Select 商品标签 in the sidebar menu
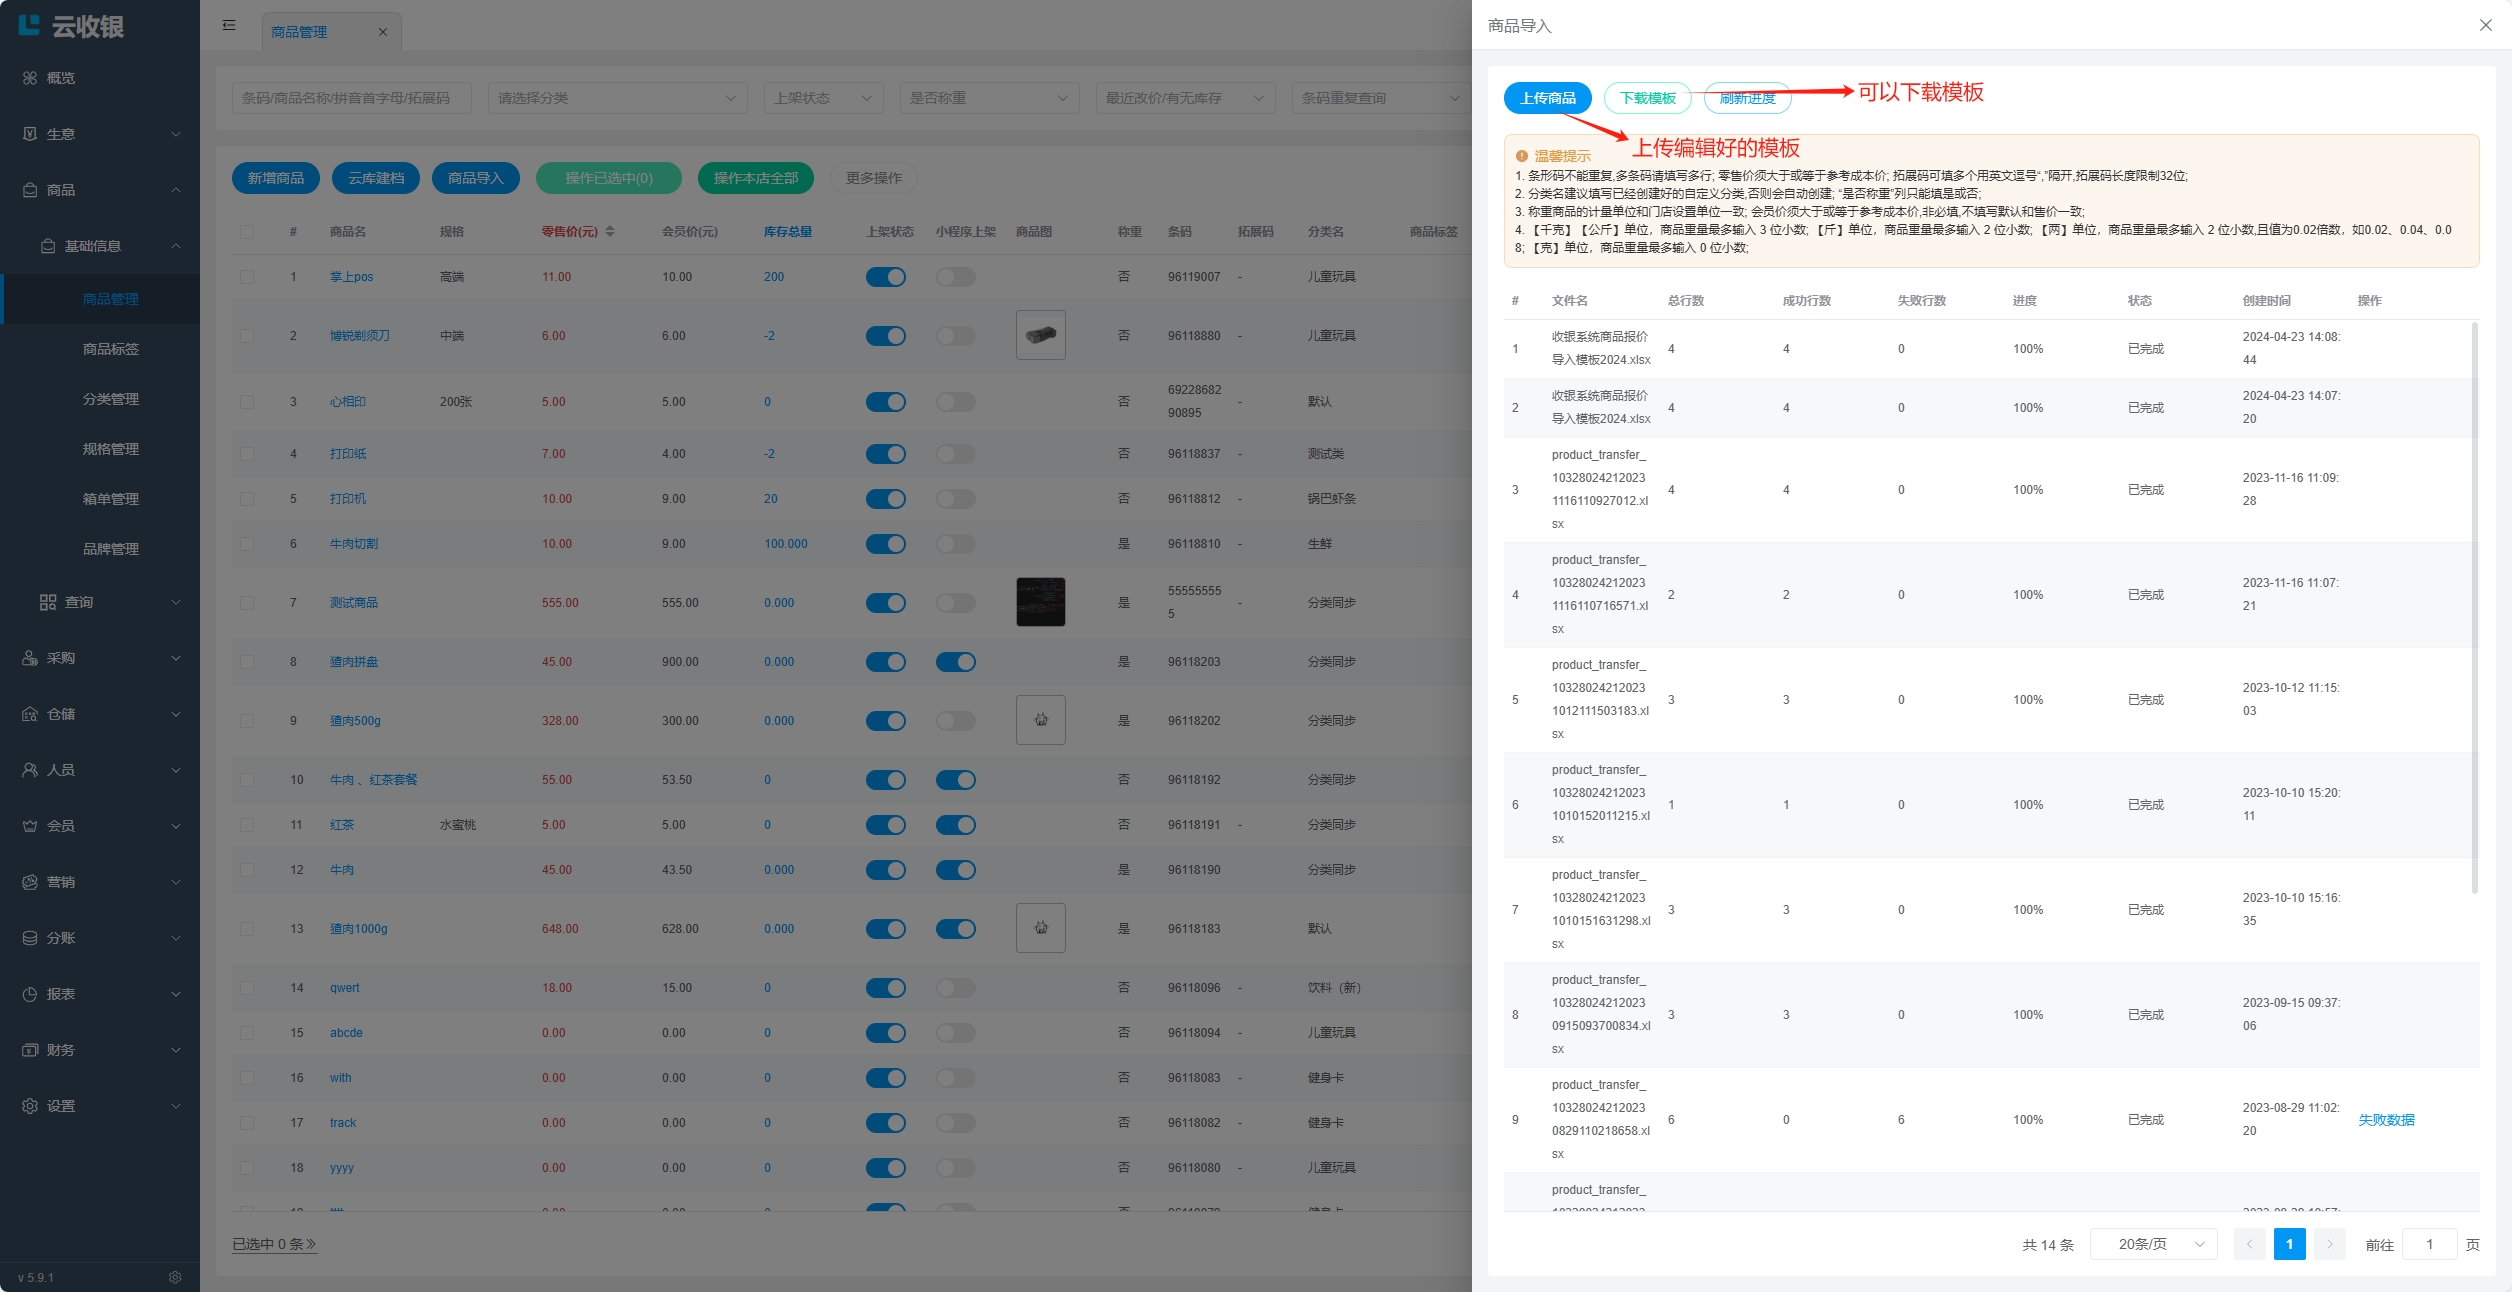Screen dimensions: 2512x1292 click(111, 349)
